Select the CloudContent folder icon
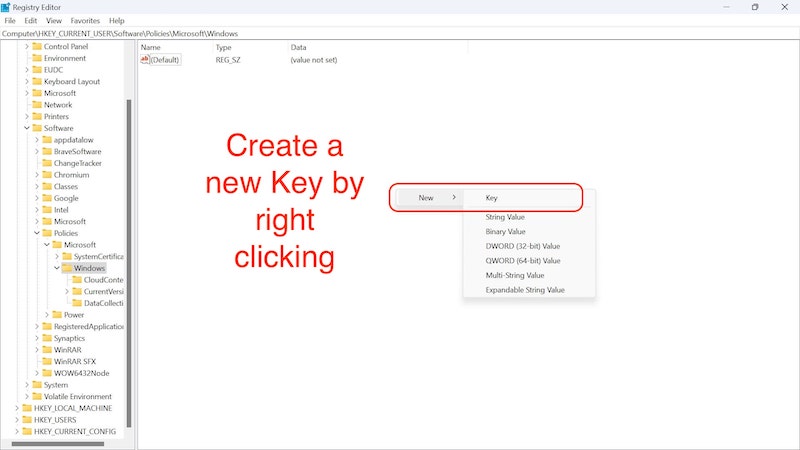 (77, 280)
